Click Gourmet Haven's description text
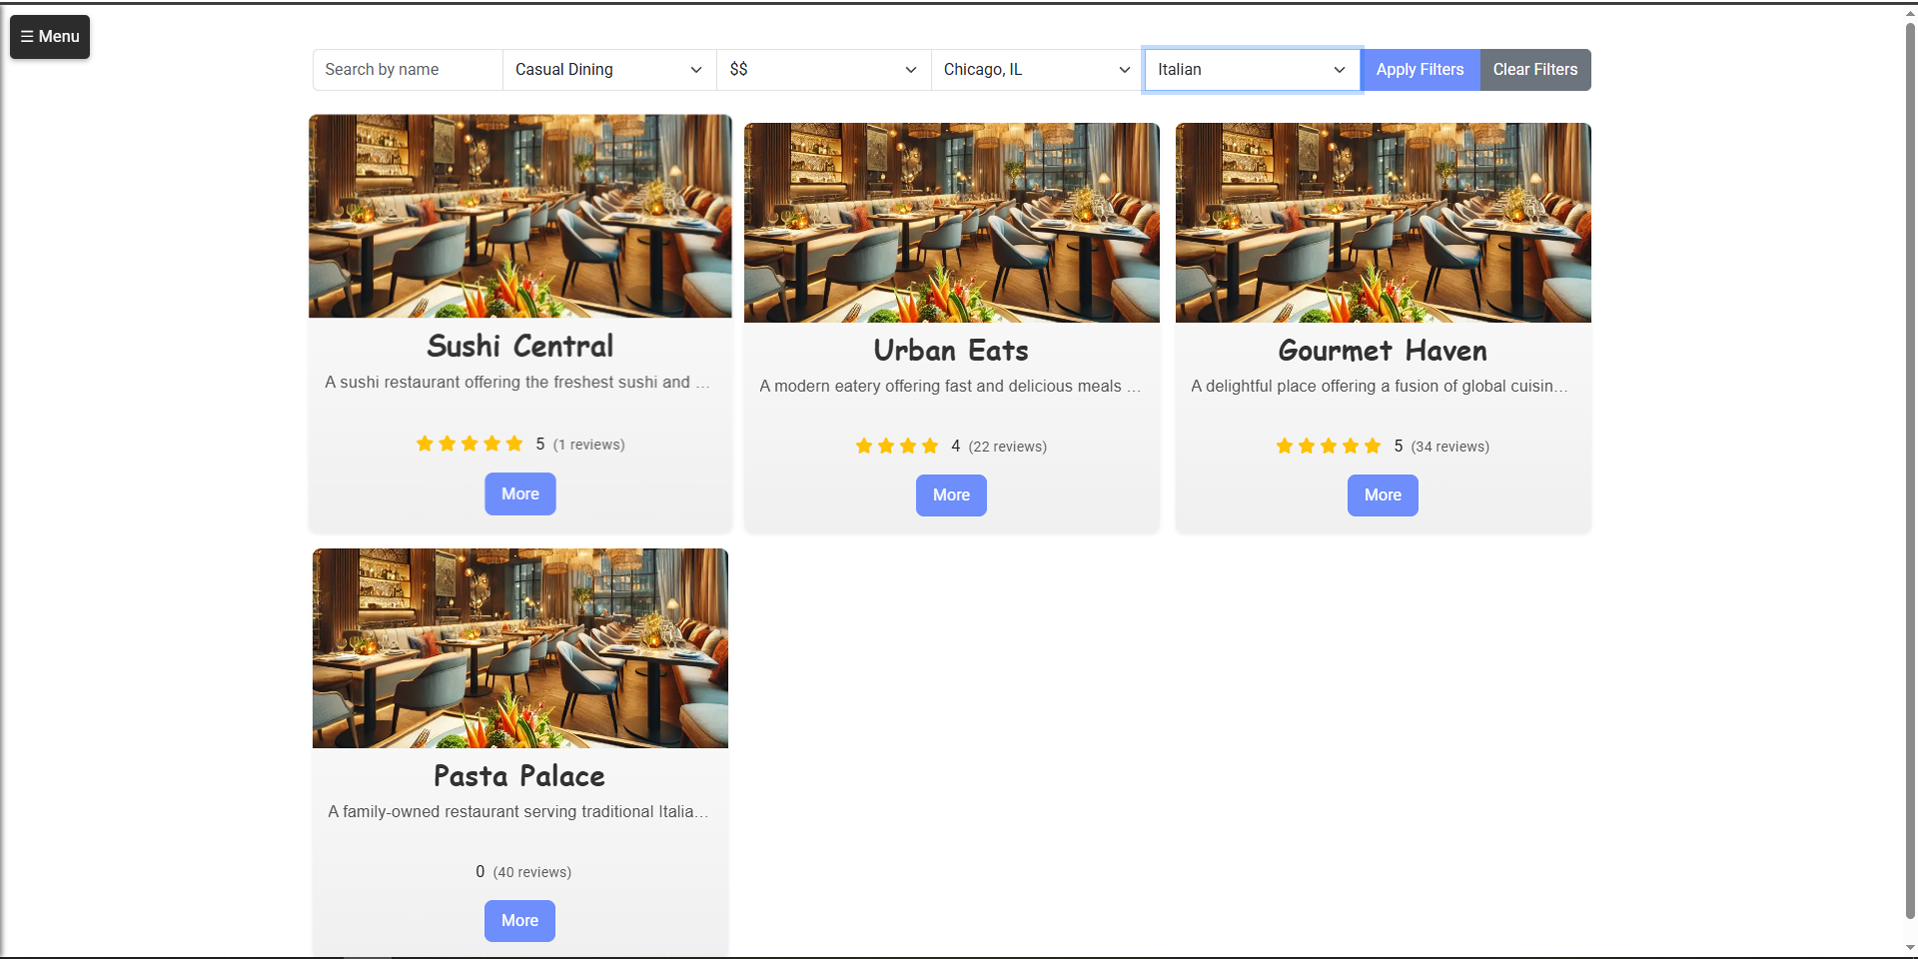Viewport: 1918px width, 959px height. coord(1380,386)
